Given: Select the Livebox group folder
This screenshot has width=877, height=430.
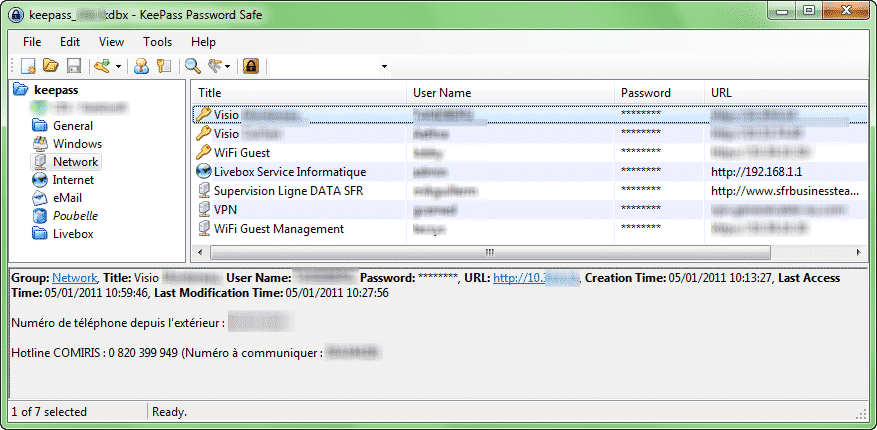Looking at the screenshot, I should coord(73,234).
